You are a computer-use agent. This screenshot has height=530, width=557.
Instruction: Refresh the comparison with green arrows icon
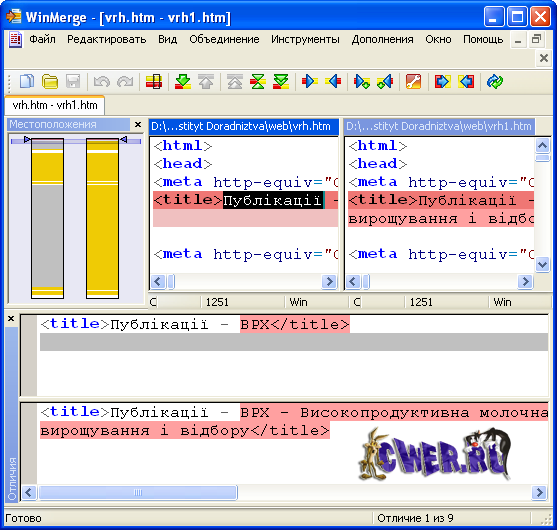pyautogui.click(x=495, y=81)
